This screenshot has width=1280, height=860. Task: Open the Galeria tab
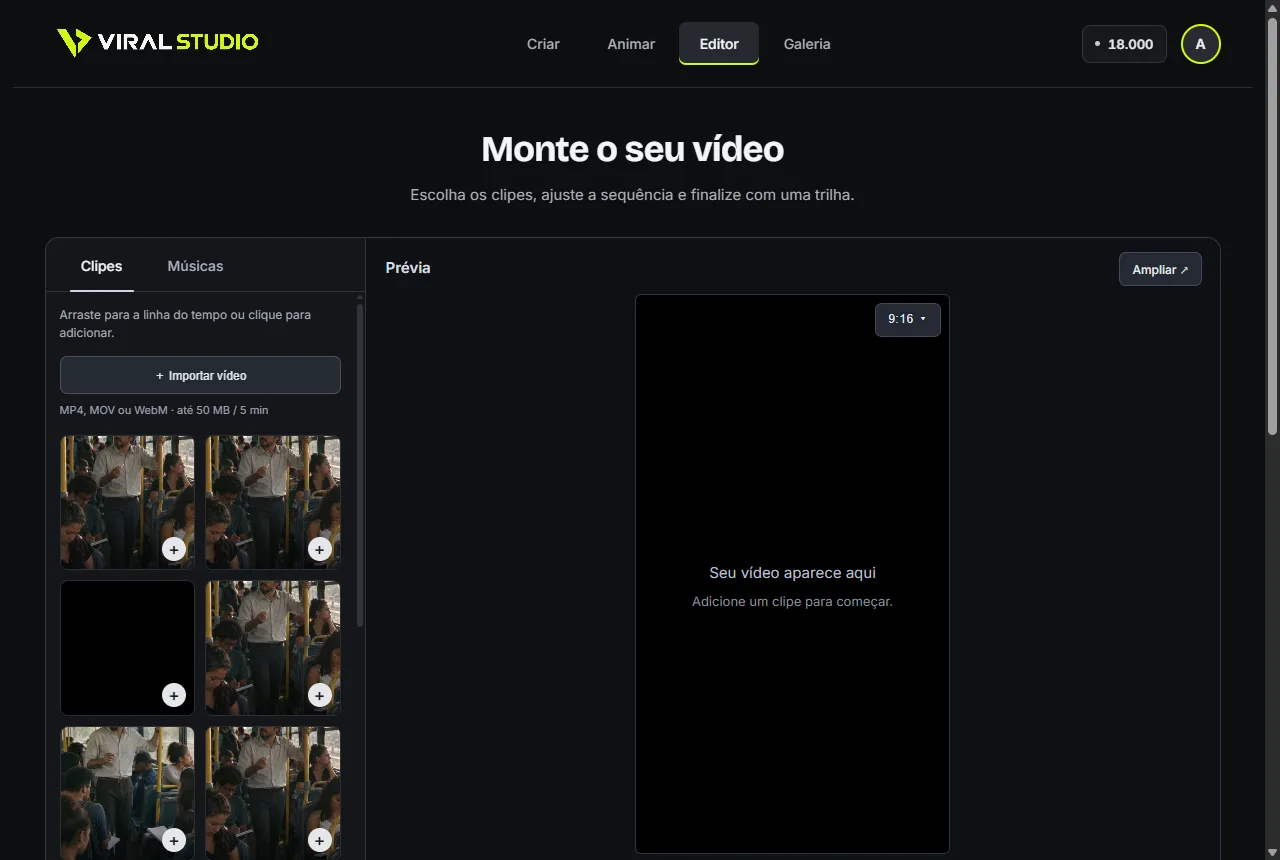(x=807, y=44)
